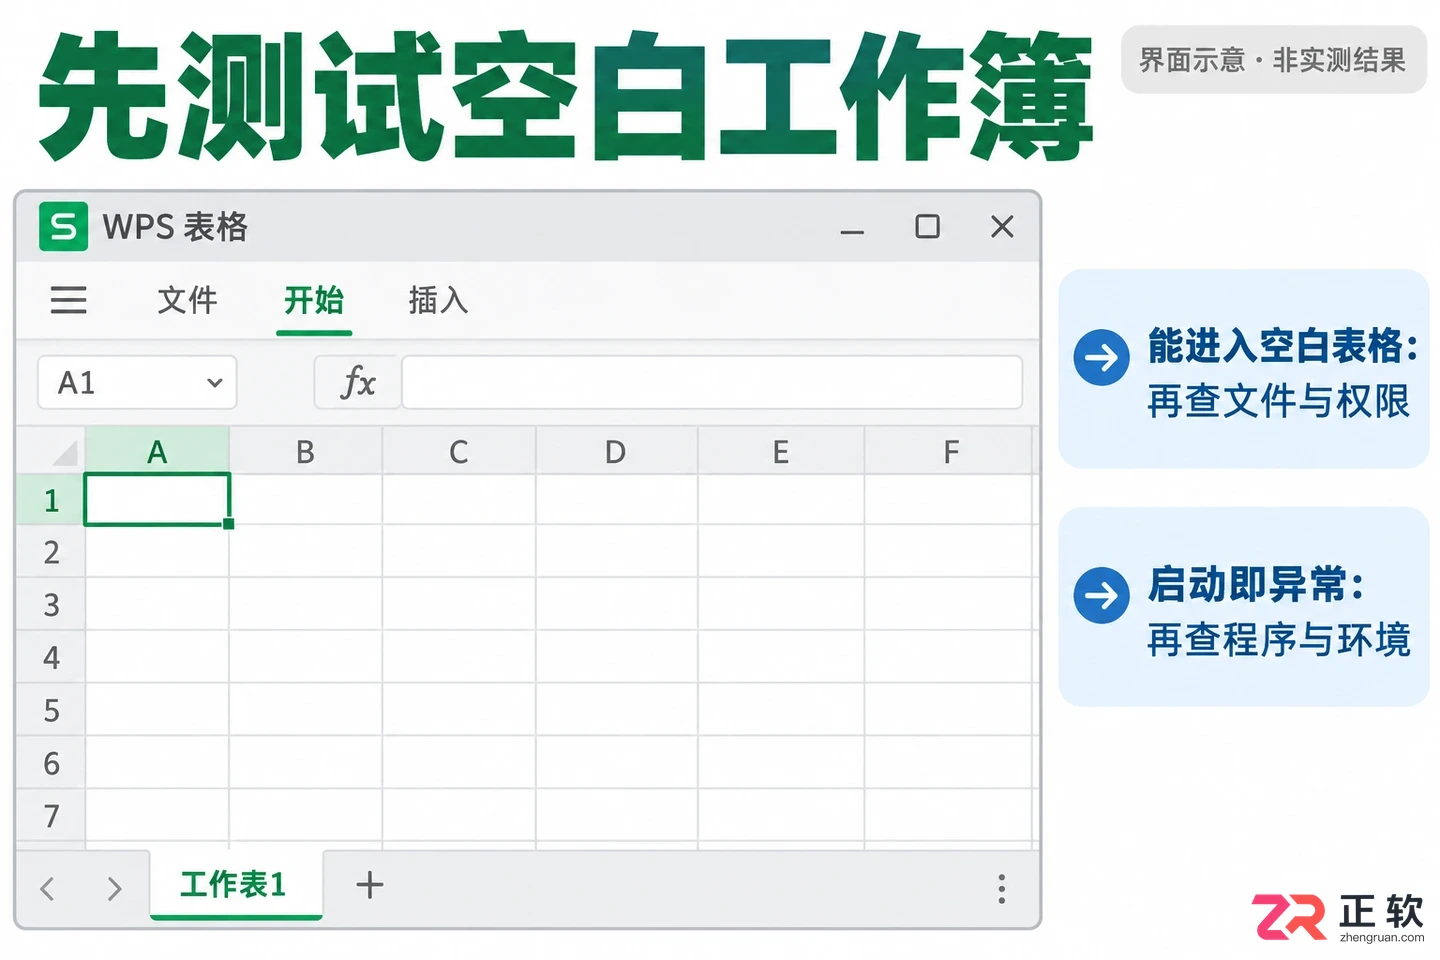Select column B header

click(306, 451)
